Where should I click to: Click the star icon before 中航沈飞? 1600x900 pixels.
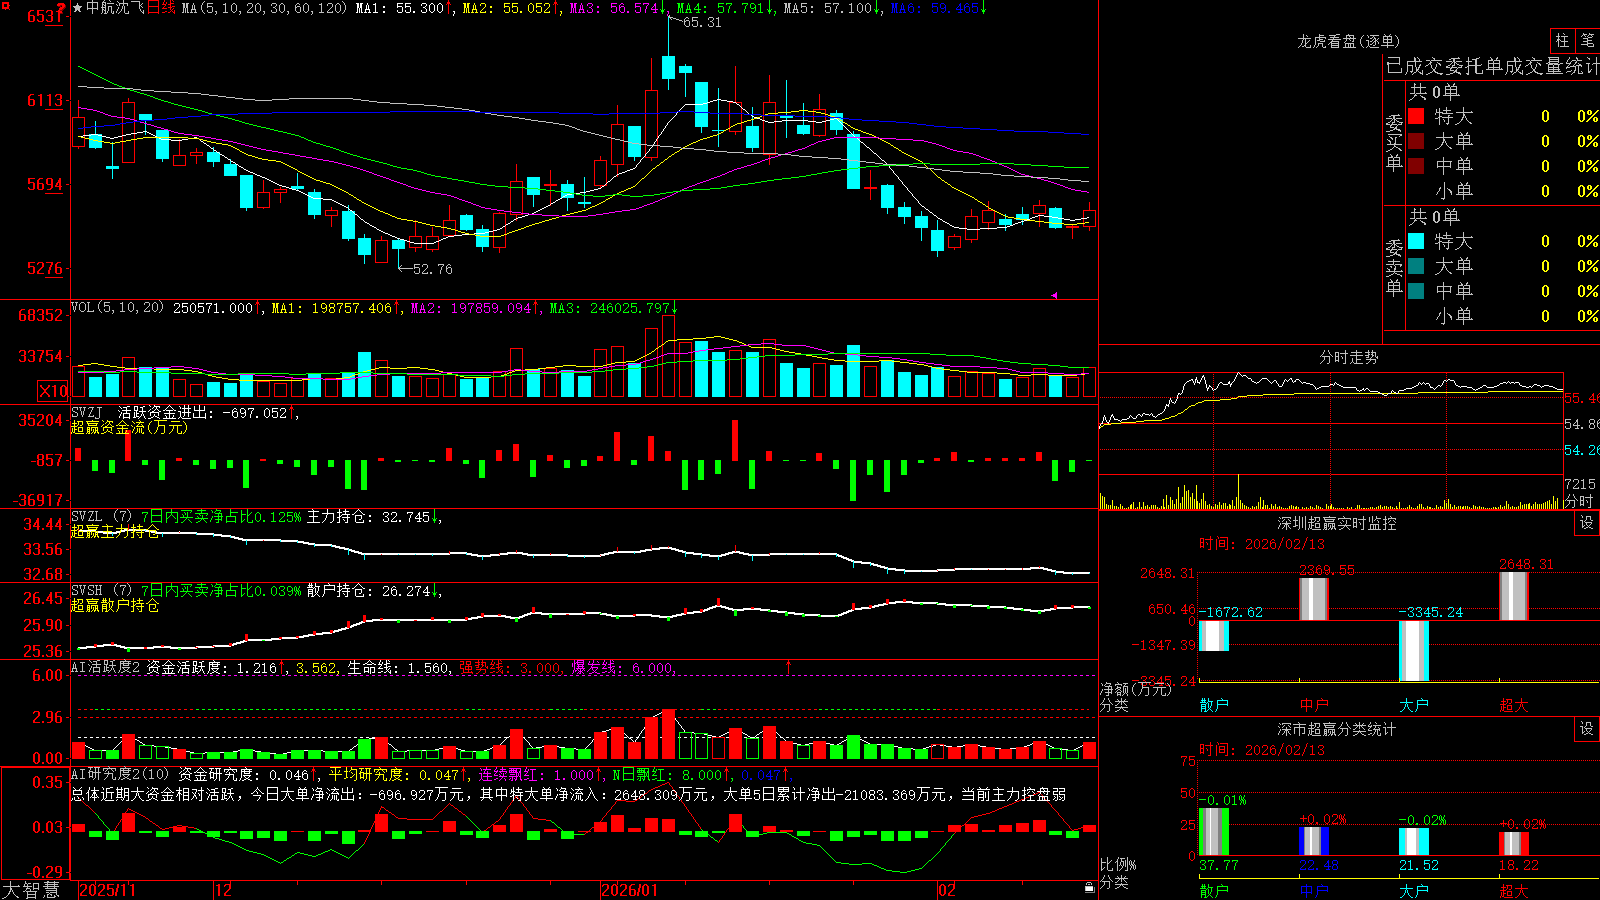pyautogui.click(x=78, y=8)
